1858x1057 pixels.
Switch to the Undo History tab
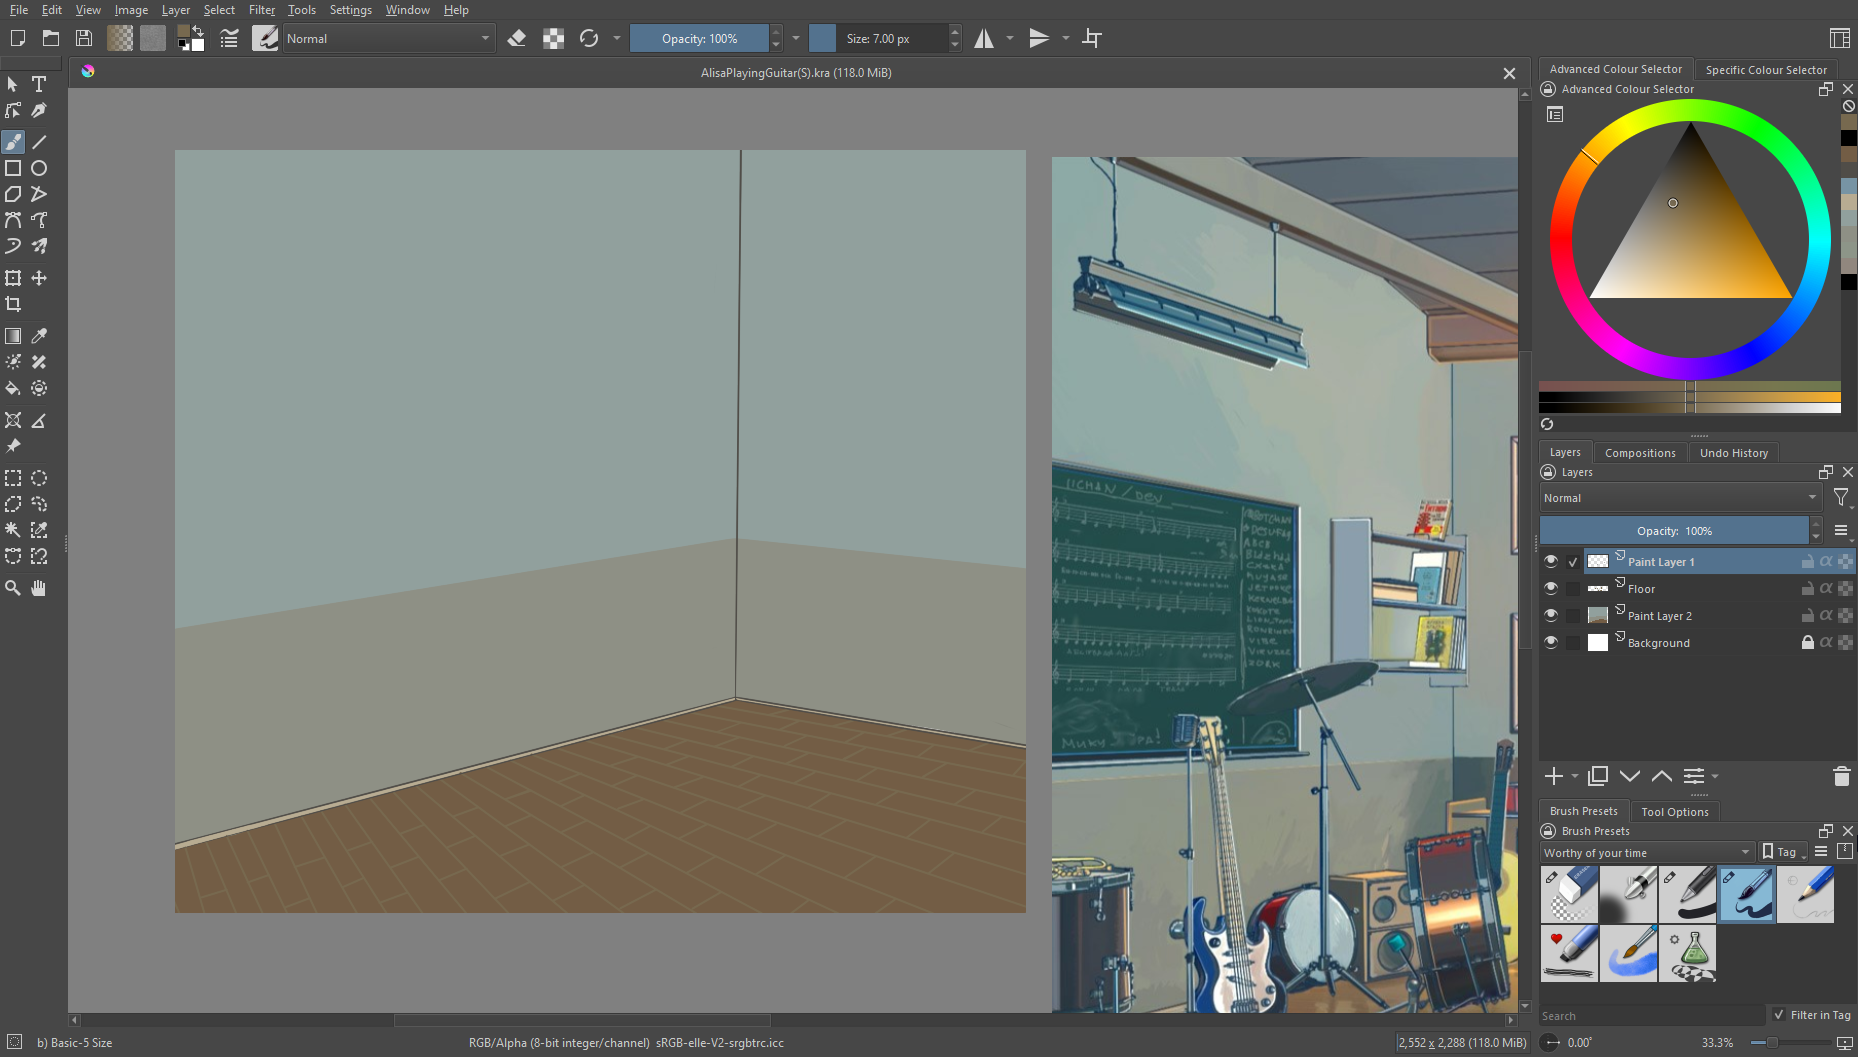coord(1733,452)
